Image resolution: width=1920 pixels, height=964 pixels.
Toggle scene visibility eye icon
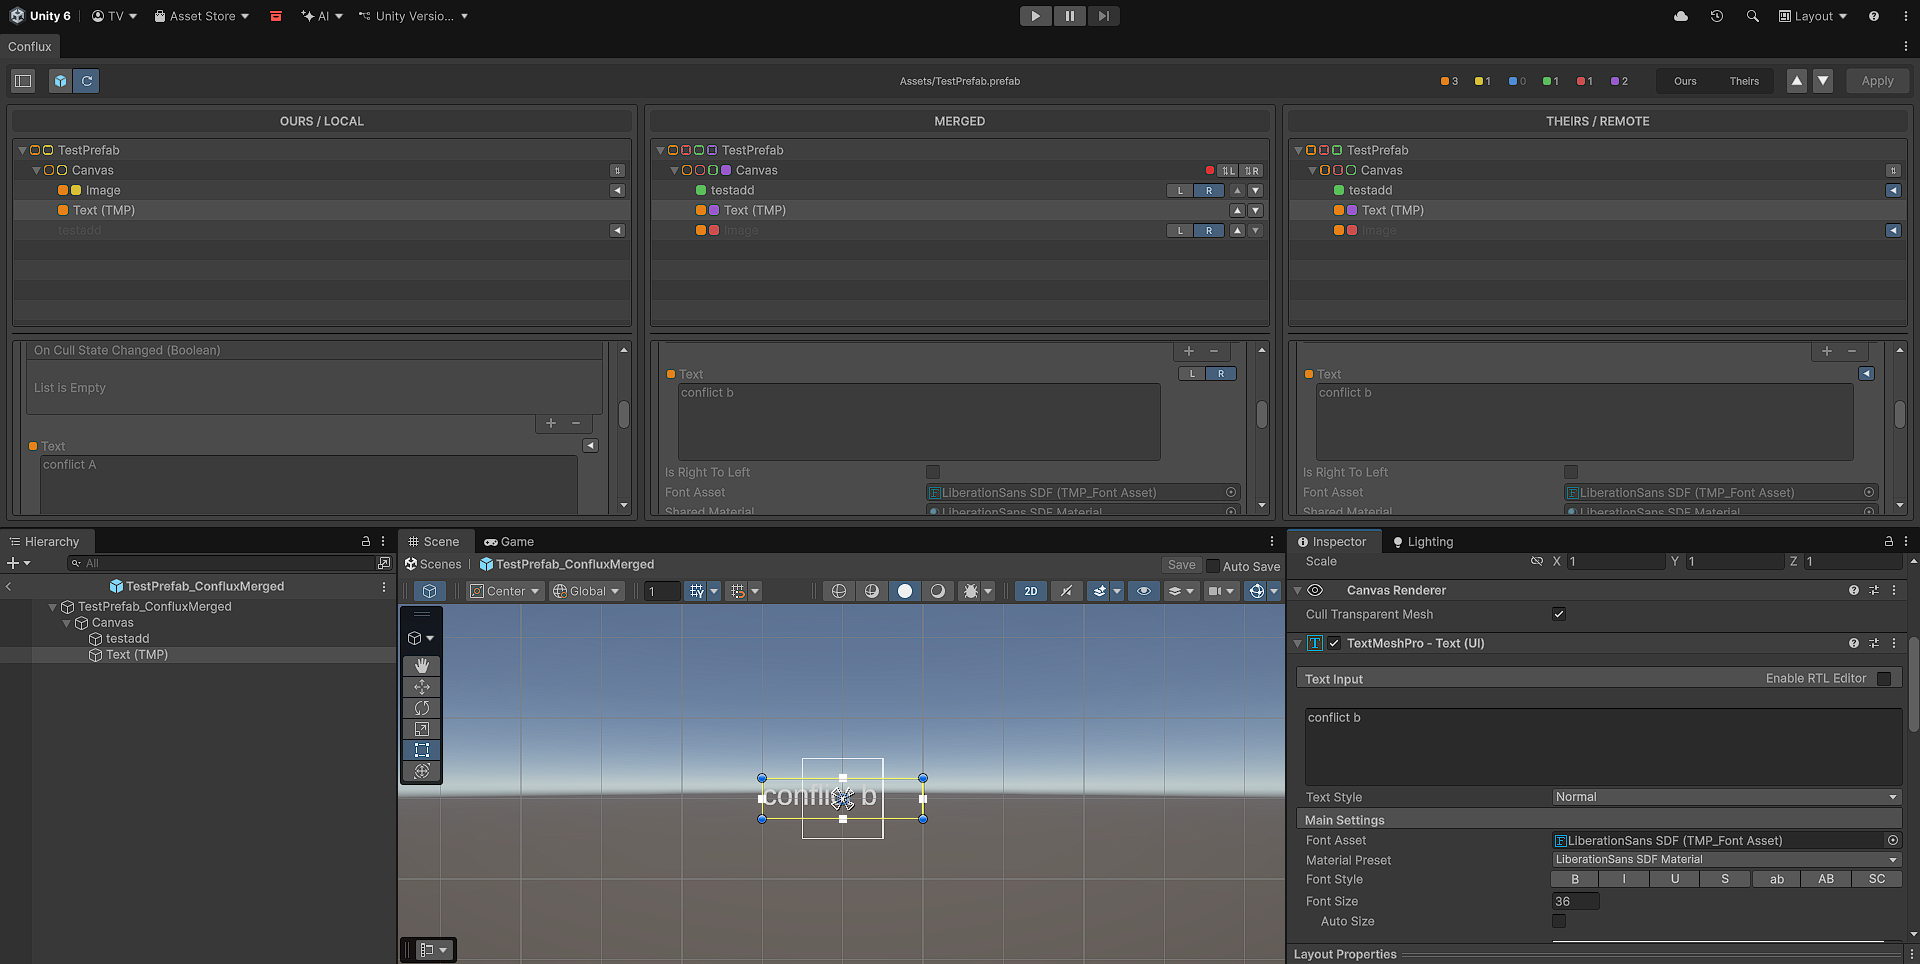click(1144, 591)
